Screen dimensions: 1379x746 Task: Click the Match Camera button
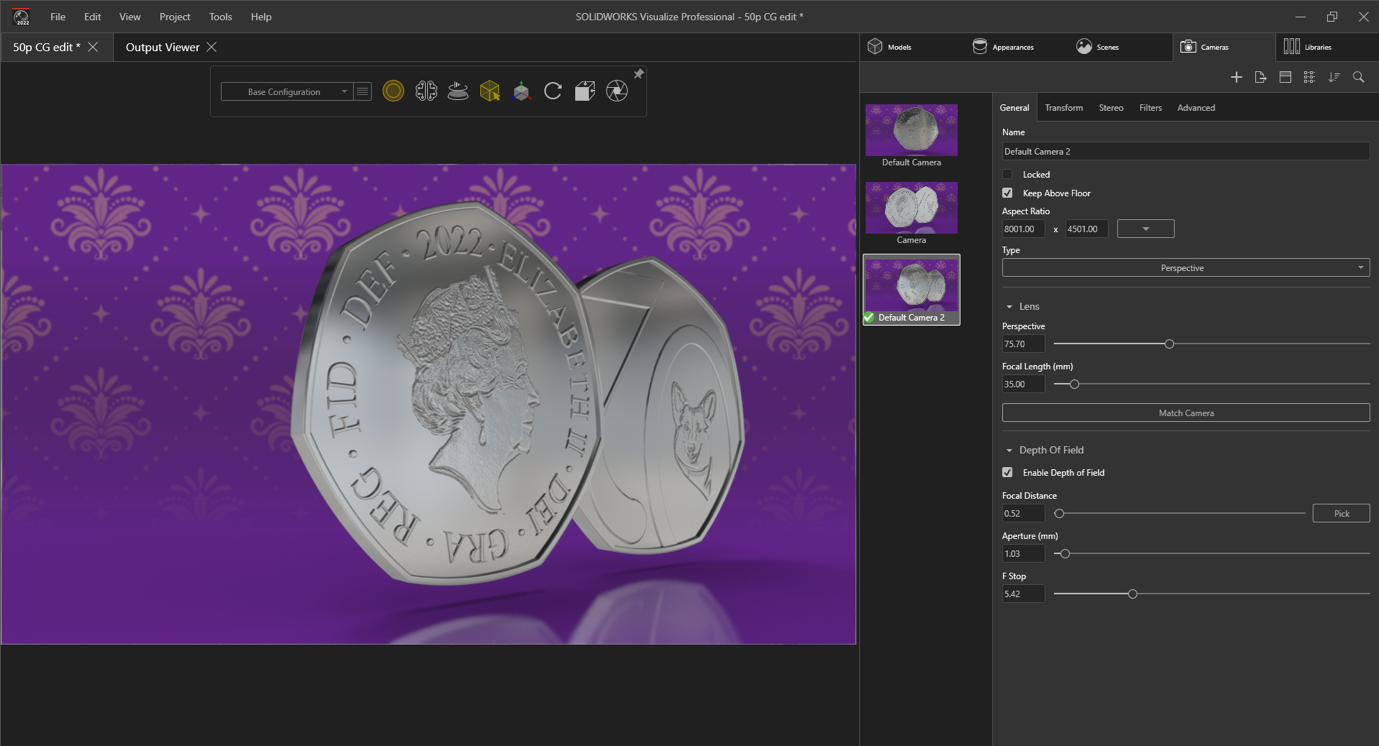[1185, 413]
